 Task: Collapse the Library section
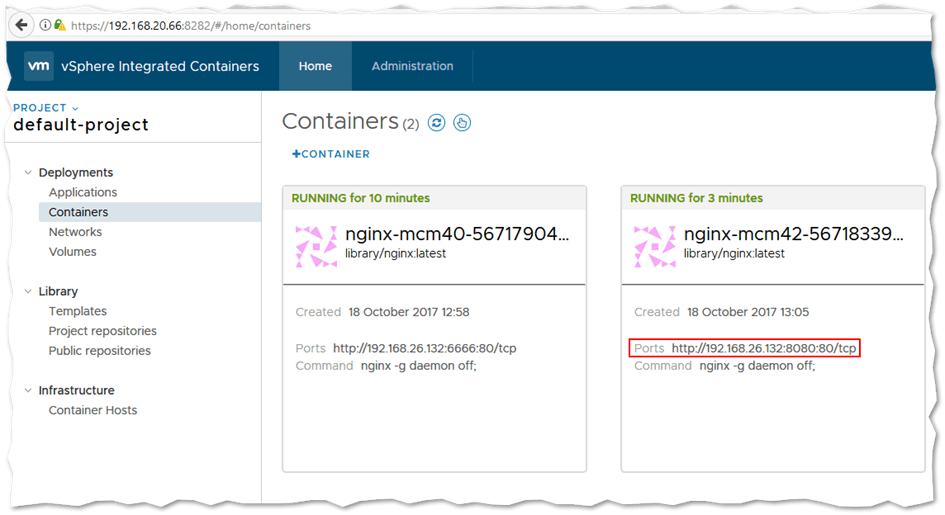click(x=28, y=291)
